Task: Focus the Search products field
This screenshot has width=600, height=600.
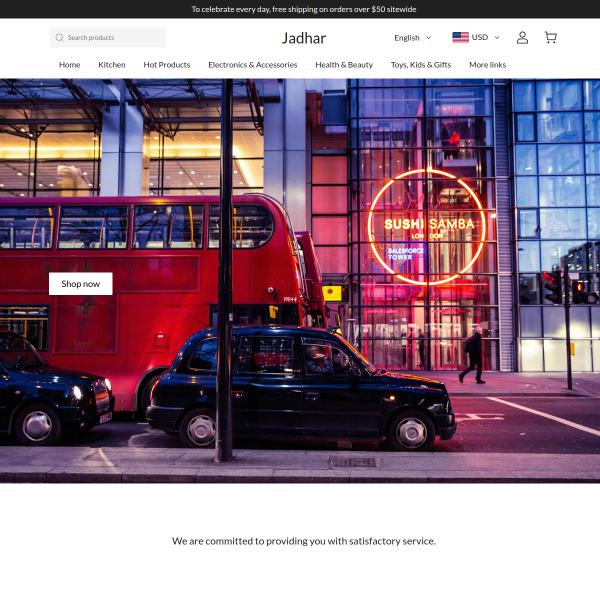Action: (108, 38)
